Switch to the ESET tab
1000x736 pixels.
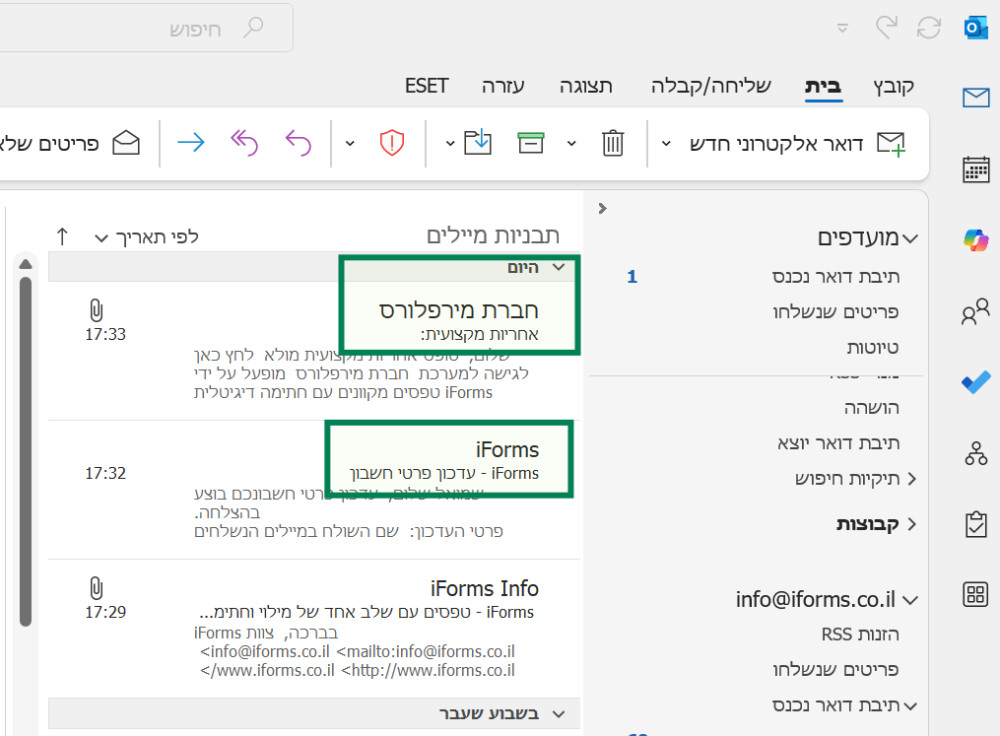tap(427, 85)
